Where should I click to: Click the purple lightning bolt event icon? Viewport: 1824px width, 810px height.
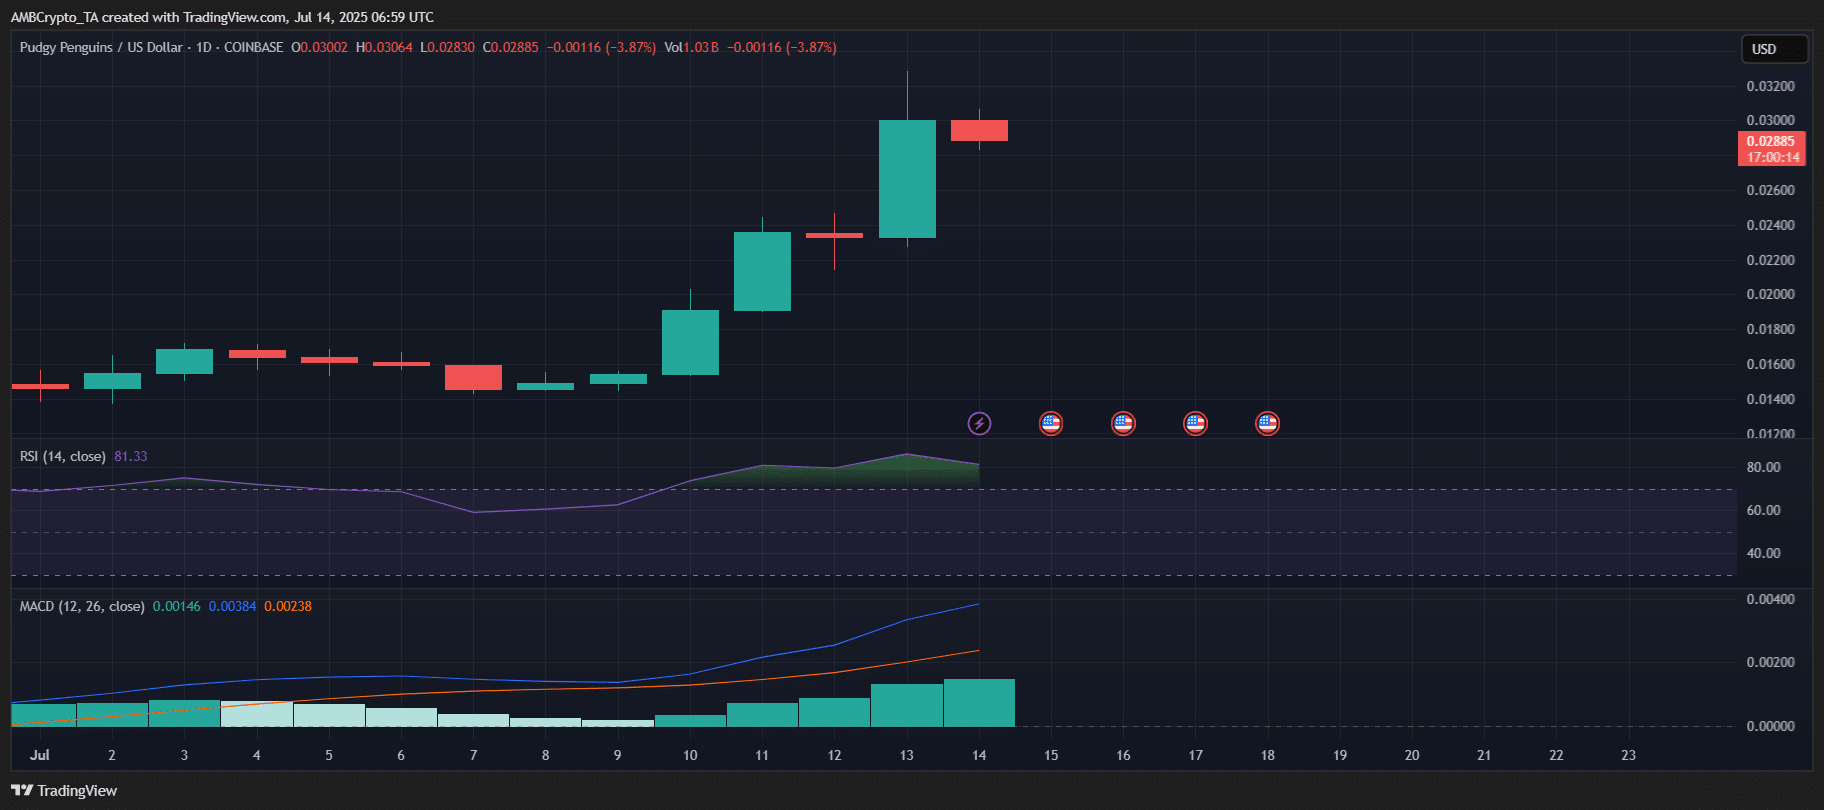pyautogui.click(x=979, y=423)
